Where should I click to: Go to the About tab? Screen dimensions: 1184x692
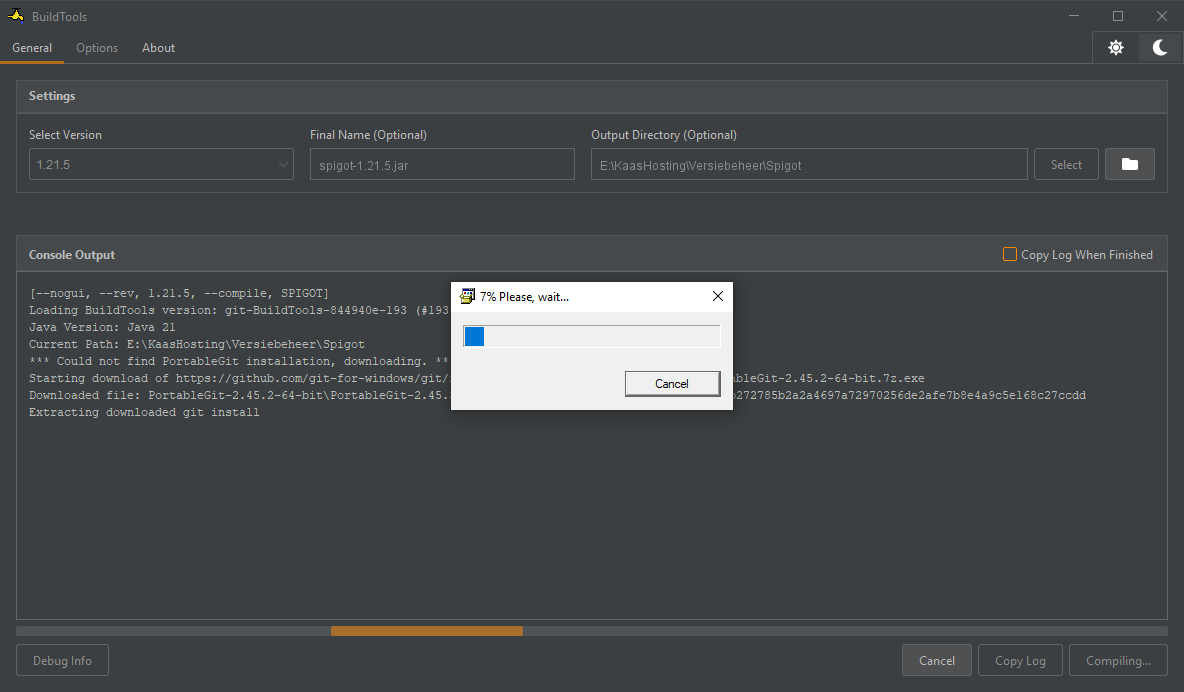point(158,48)
